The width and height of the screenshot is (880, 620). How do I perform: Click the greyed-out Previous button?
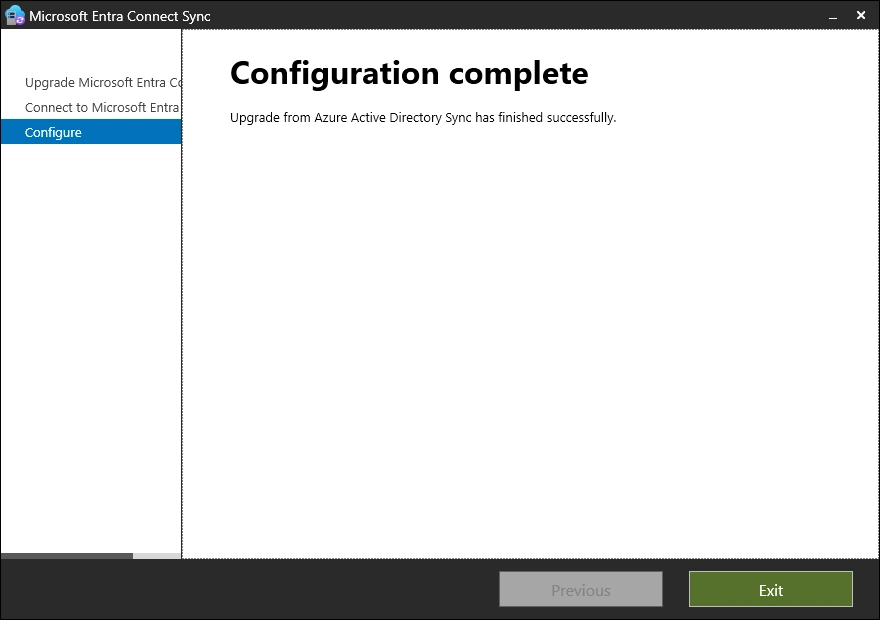pyautogui.click(x=580, y=590)
